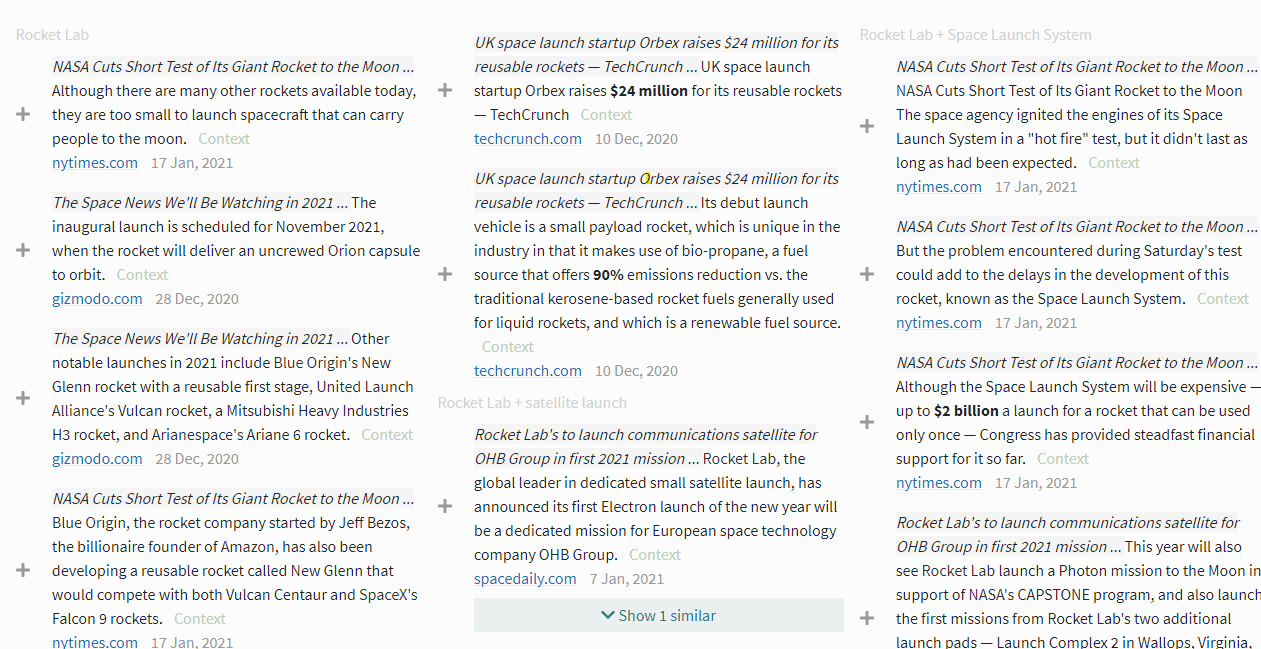Open Context after 'known as the Space Launch System'
The width and height of the screenshot is (1261, 649).
tap(1223, 299)
